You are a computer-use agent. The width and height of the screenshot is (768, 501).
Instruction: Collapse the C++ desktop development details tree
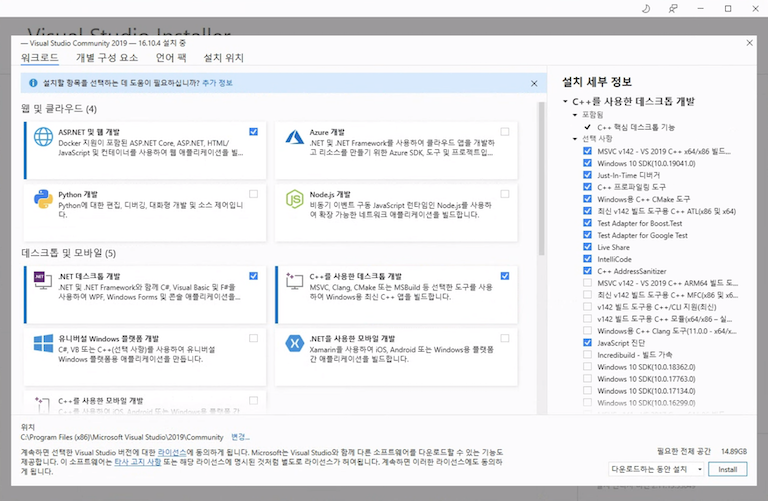click(565, 101)
